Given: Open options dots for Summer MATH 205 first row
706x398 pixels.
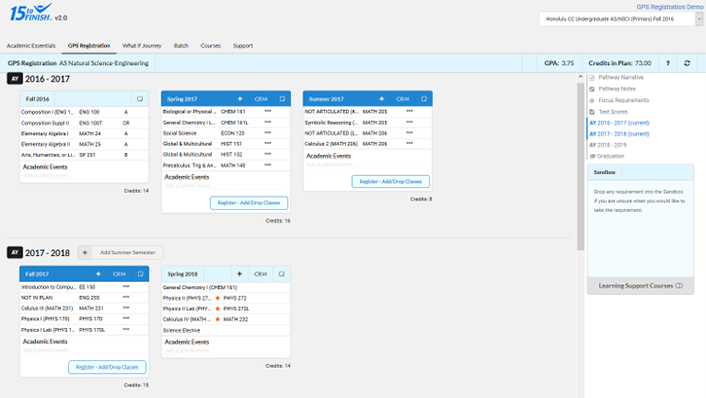Looking at the screenshot, I should [x=409, y=111].
